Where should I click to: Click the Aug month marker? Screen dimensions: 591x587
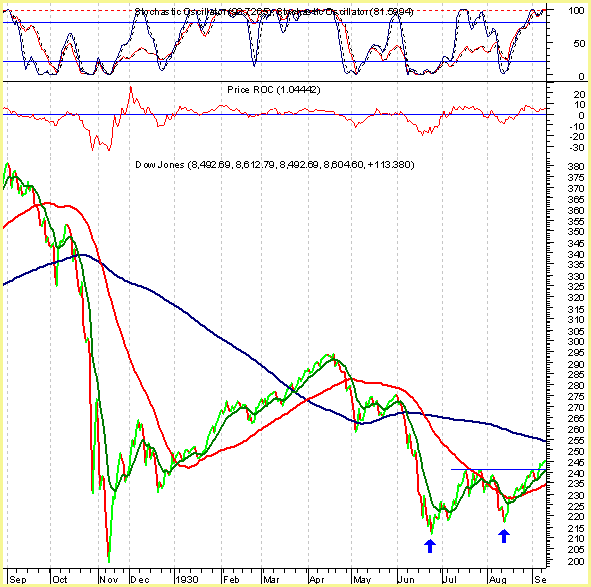[x=497, y=579]
